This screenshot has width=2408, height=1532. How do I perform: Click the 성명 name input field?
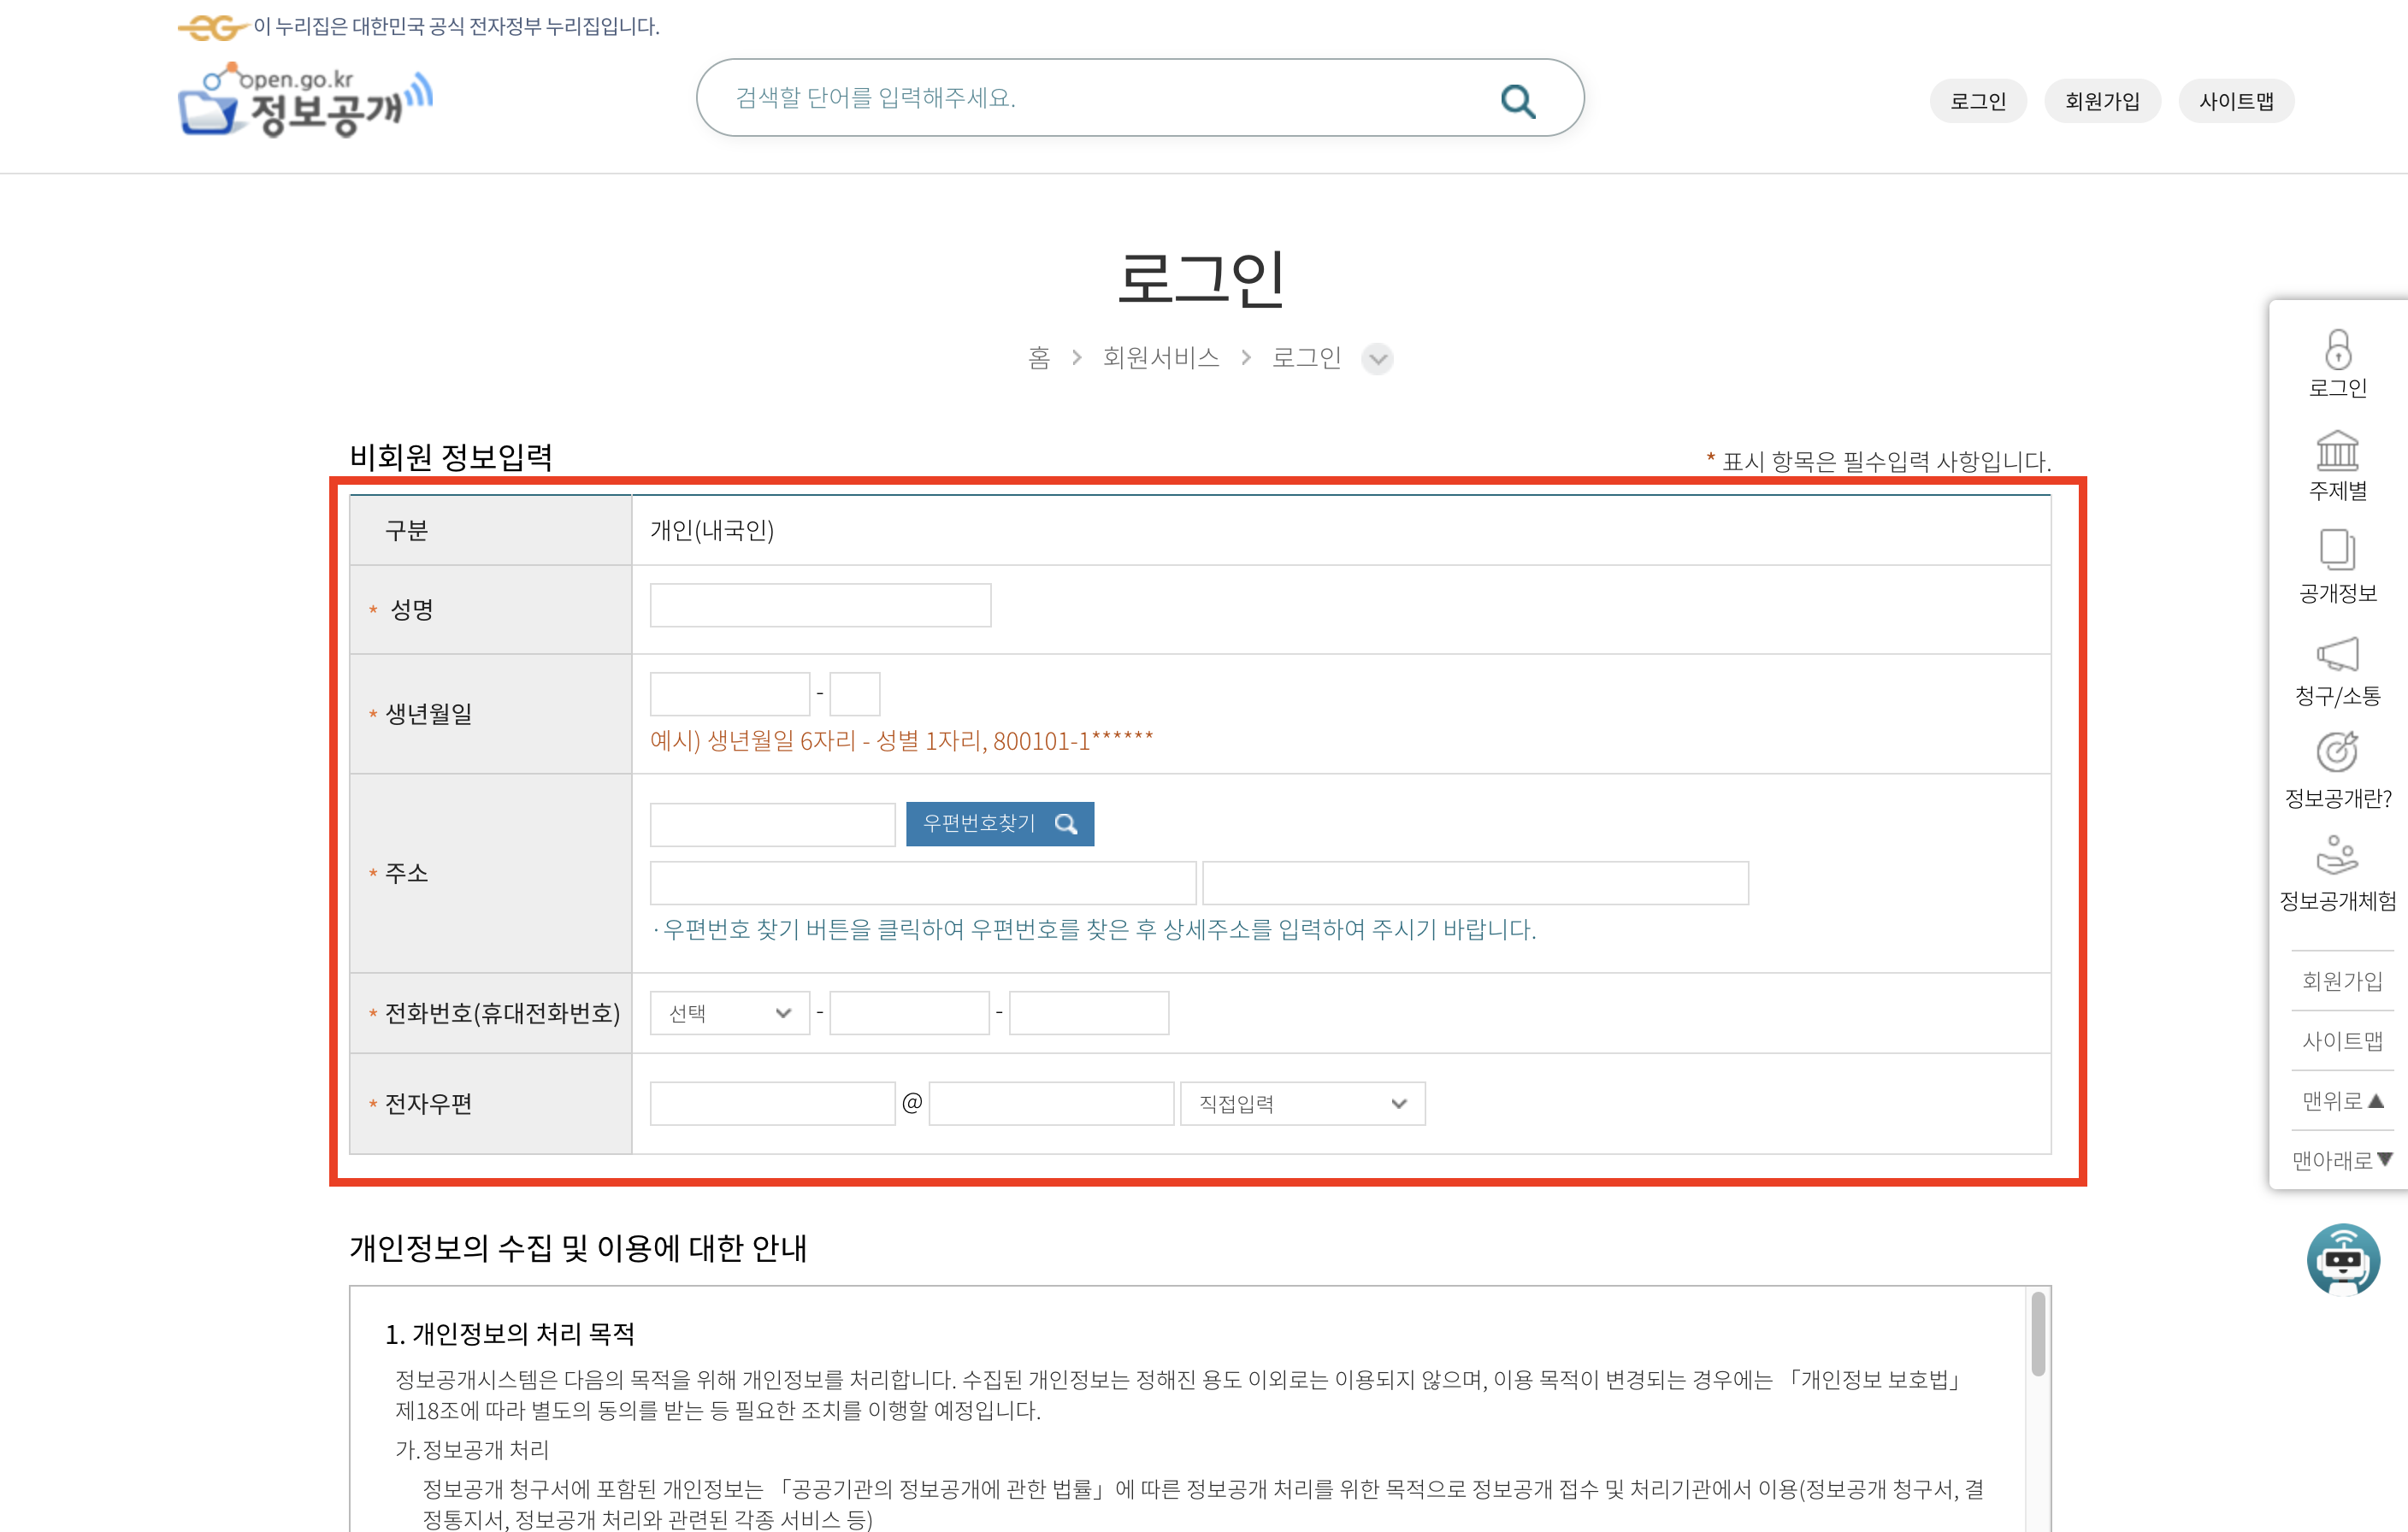820,606
